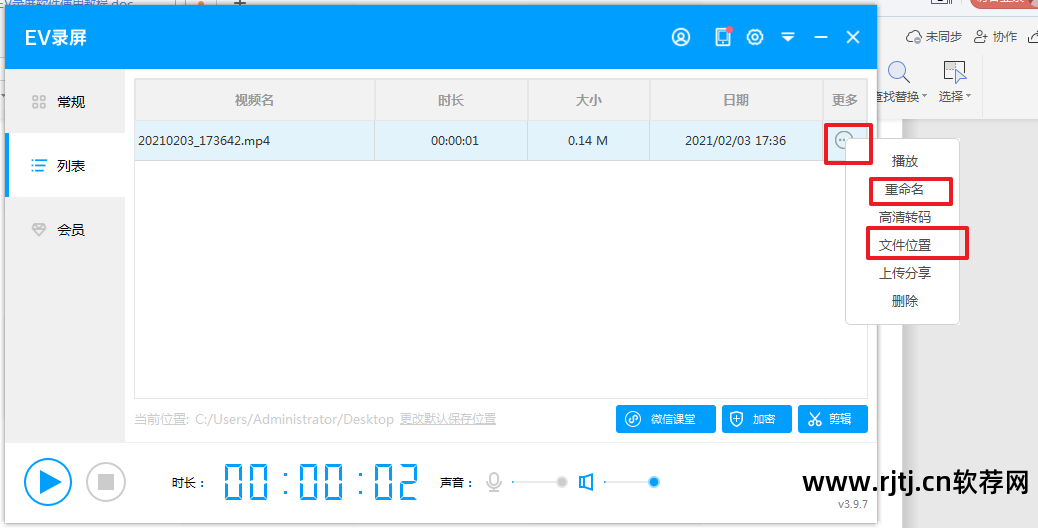Open the more options ellipsis icon

(843, 140)
